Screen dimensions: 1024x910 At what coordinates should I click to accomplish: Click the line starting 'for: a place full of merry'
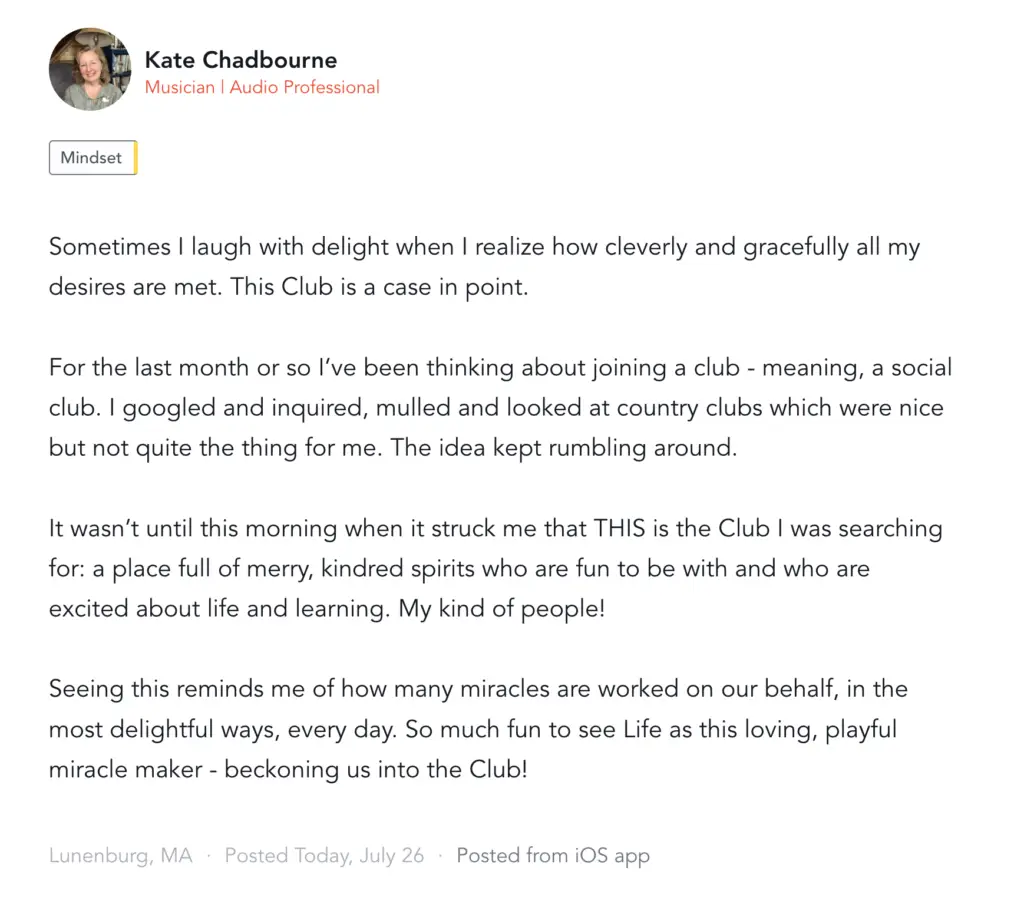tap(459, 569)
